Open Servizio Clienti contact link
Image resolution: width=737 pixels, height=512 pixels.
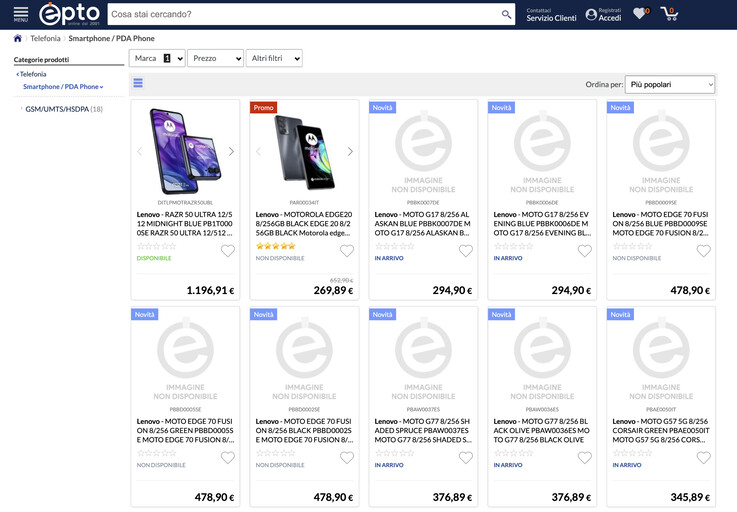551,18
